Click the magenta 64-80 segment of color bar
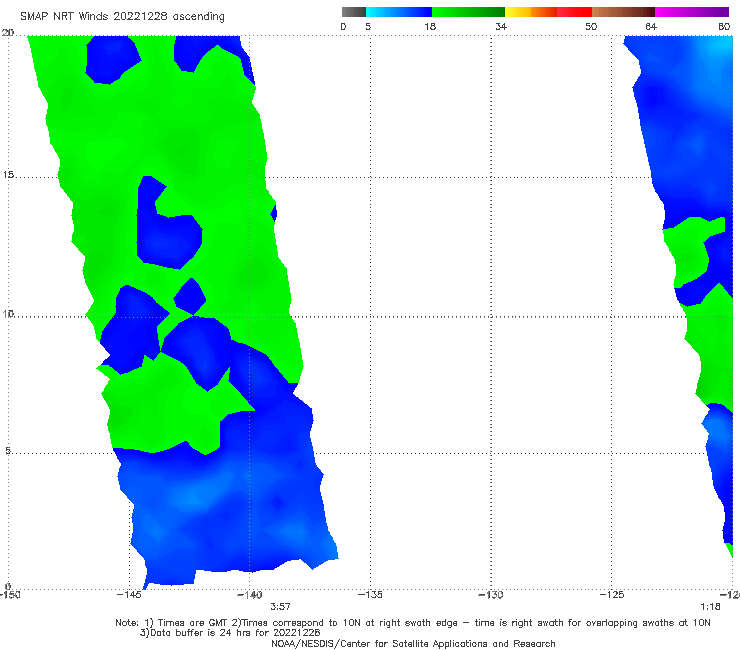This screenshot has height=650, width=740. pos(692,12)
